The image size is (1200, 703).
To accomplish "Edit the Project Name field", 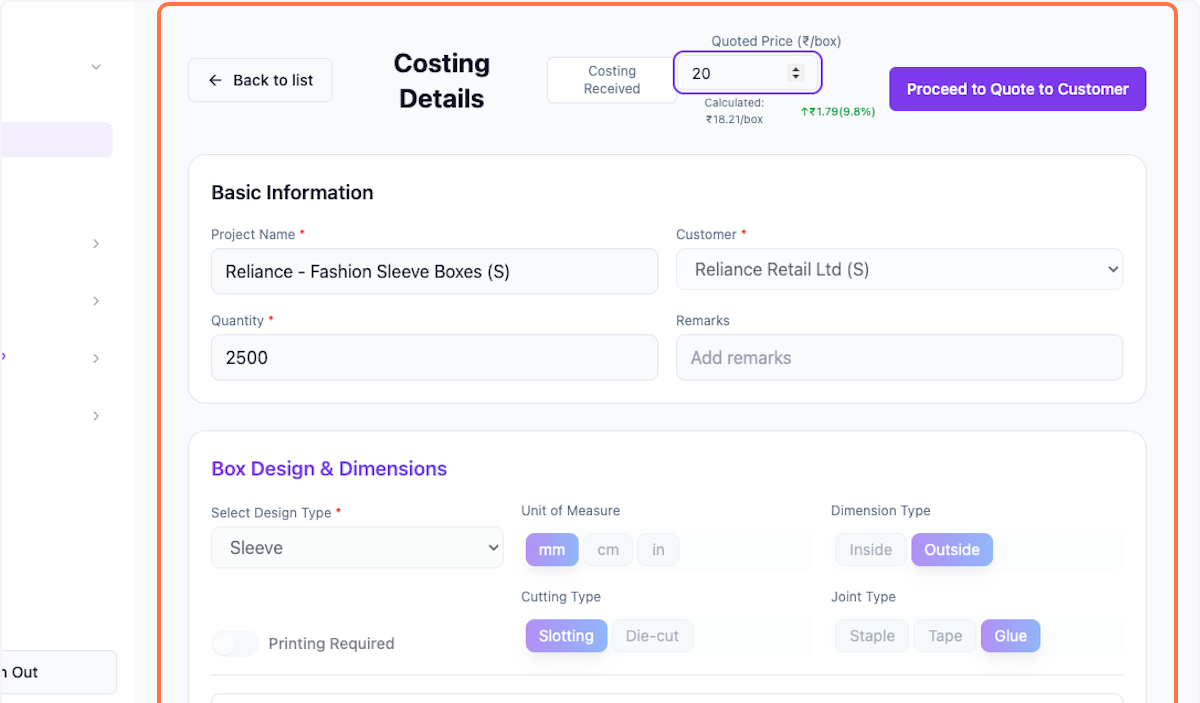I will (x=434, y=271).
